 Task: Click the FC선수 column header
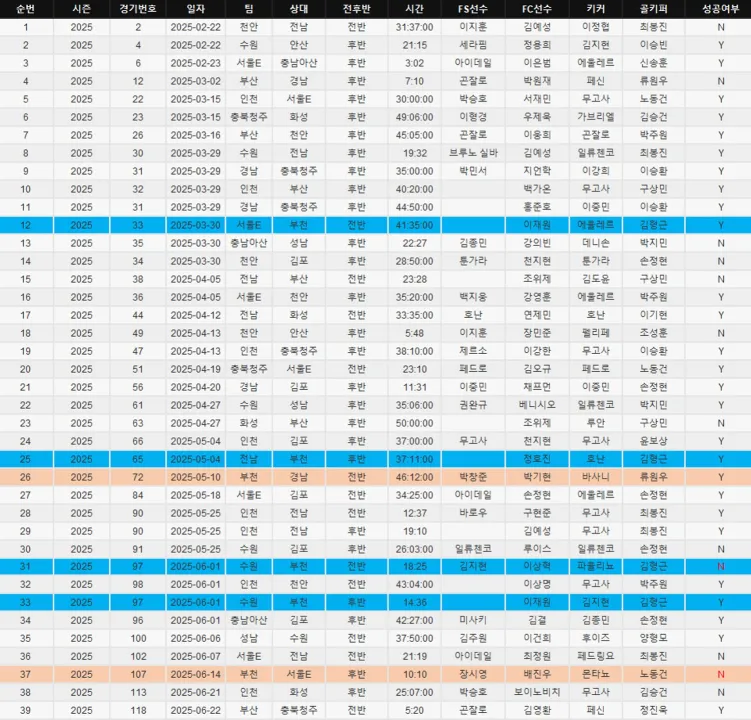[x=535, y=9]
